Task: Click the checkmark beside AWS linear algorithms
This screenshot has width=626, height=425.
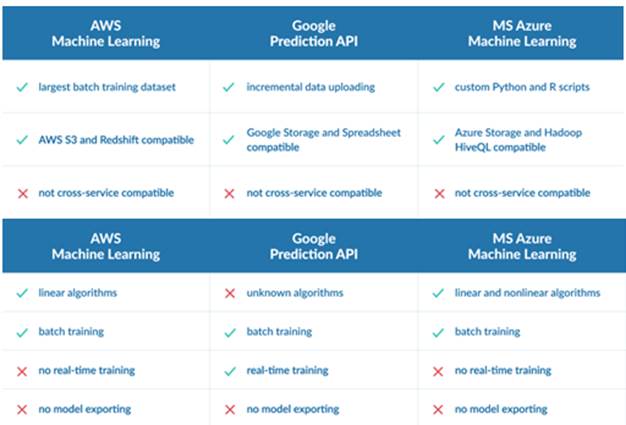Action: point(22,293)
